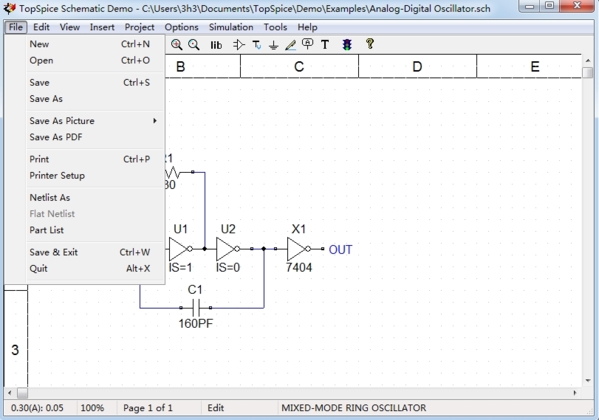The height and width of the screenshot is (420, 599).
Task: Click the 7404 part label
Action: (299, 267)
